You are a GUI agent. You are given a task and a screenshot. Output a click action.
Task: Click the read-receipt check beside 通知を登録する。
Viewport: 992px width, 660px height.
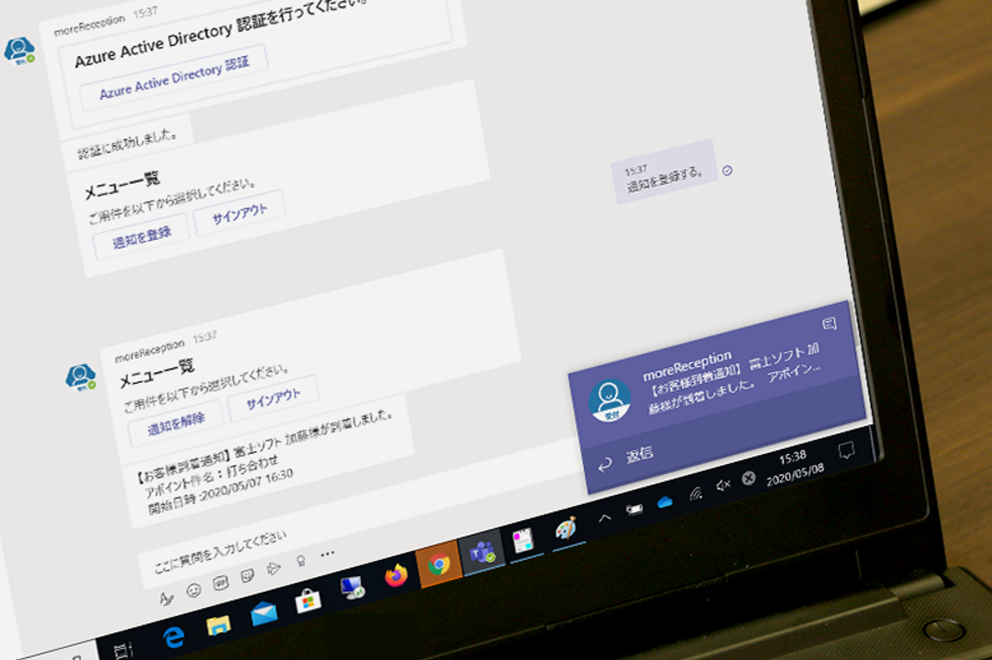tap(728, 170)
